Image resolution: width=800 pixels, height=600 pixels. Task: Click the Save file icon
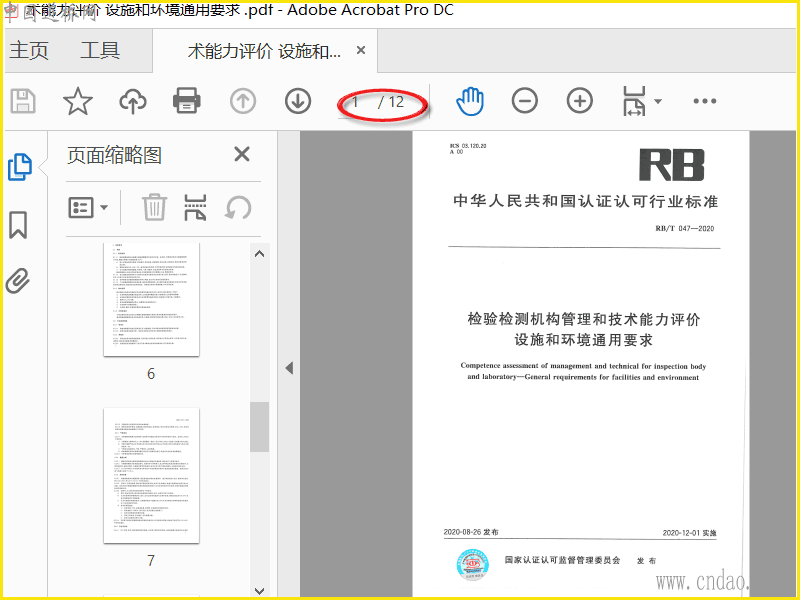coord(23,101)
